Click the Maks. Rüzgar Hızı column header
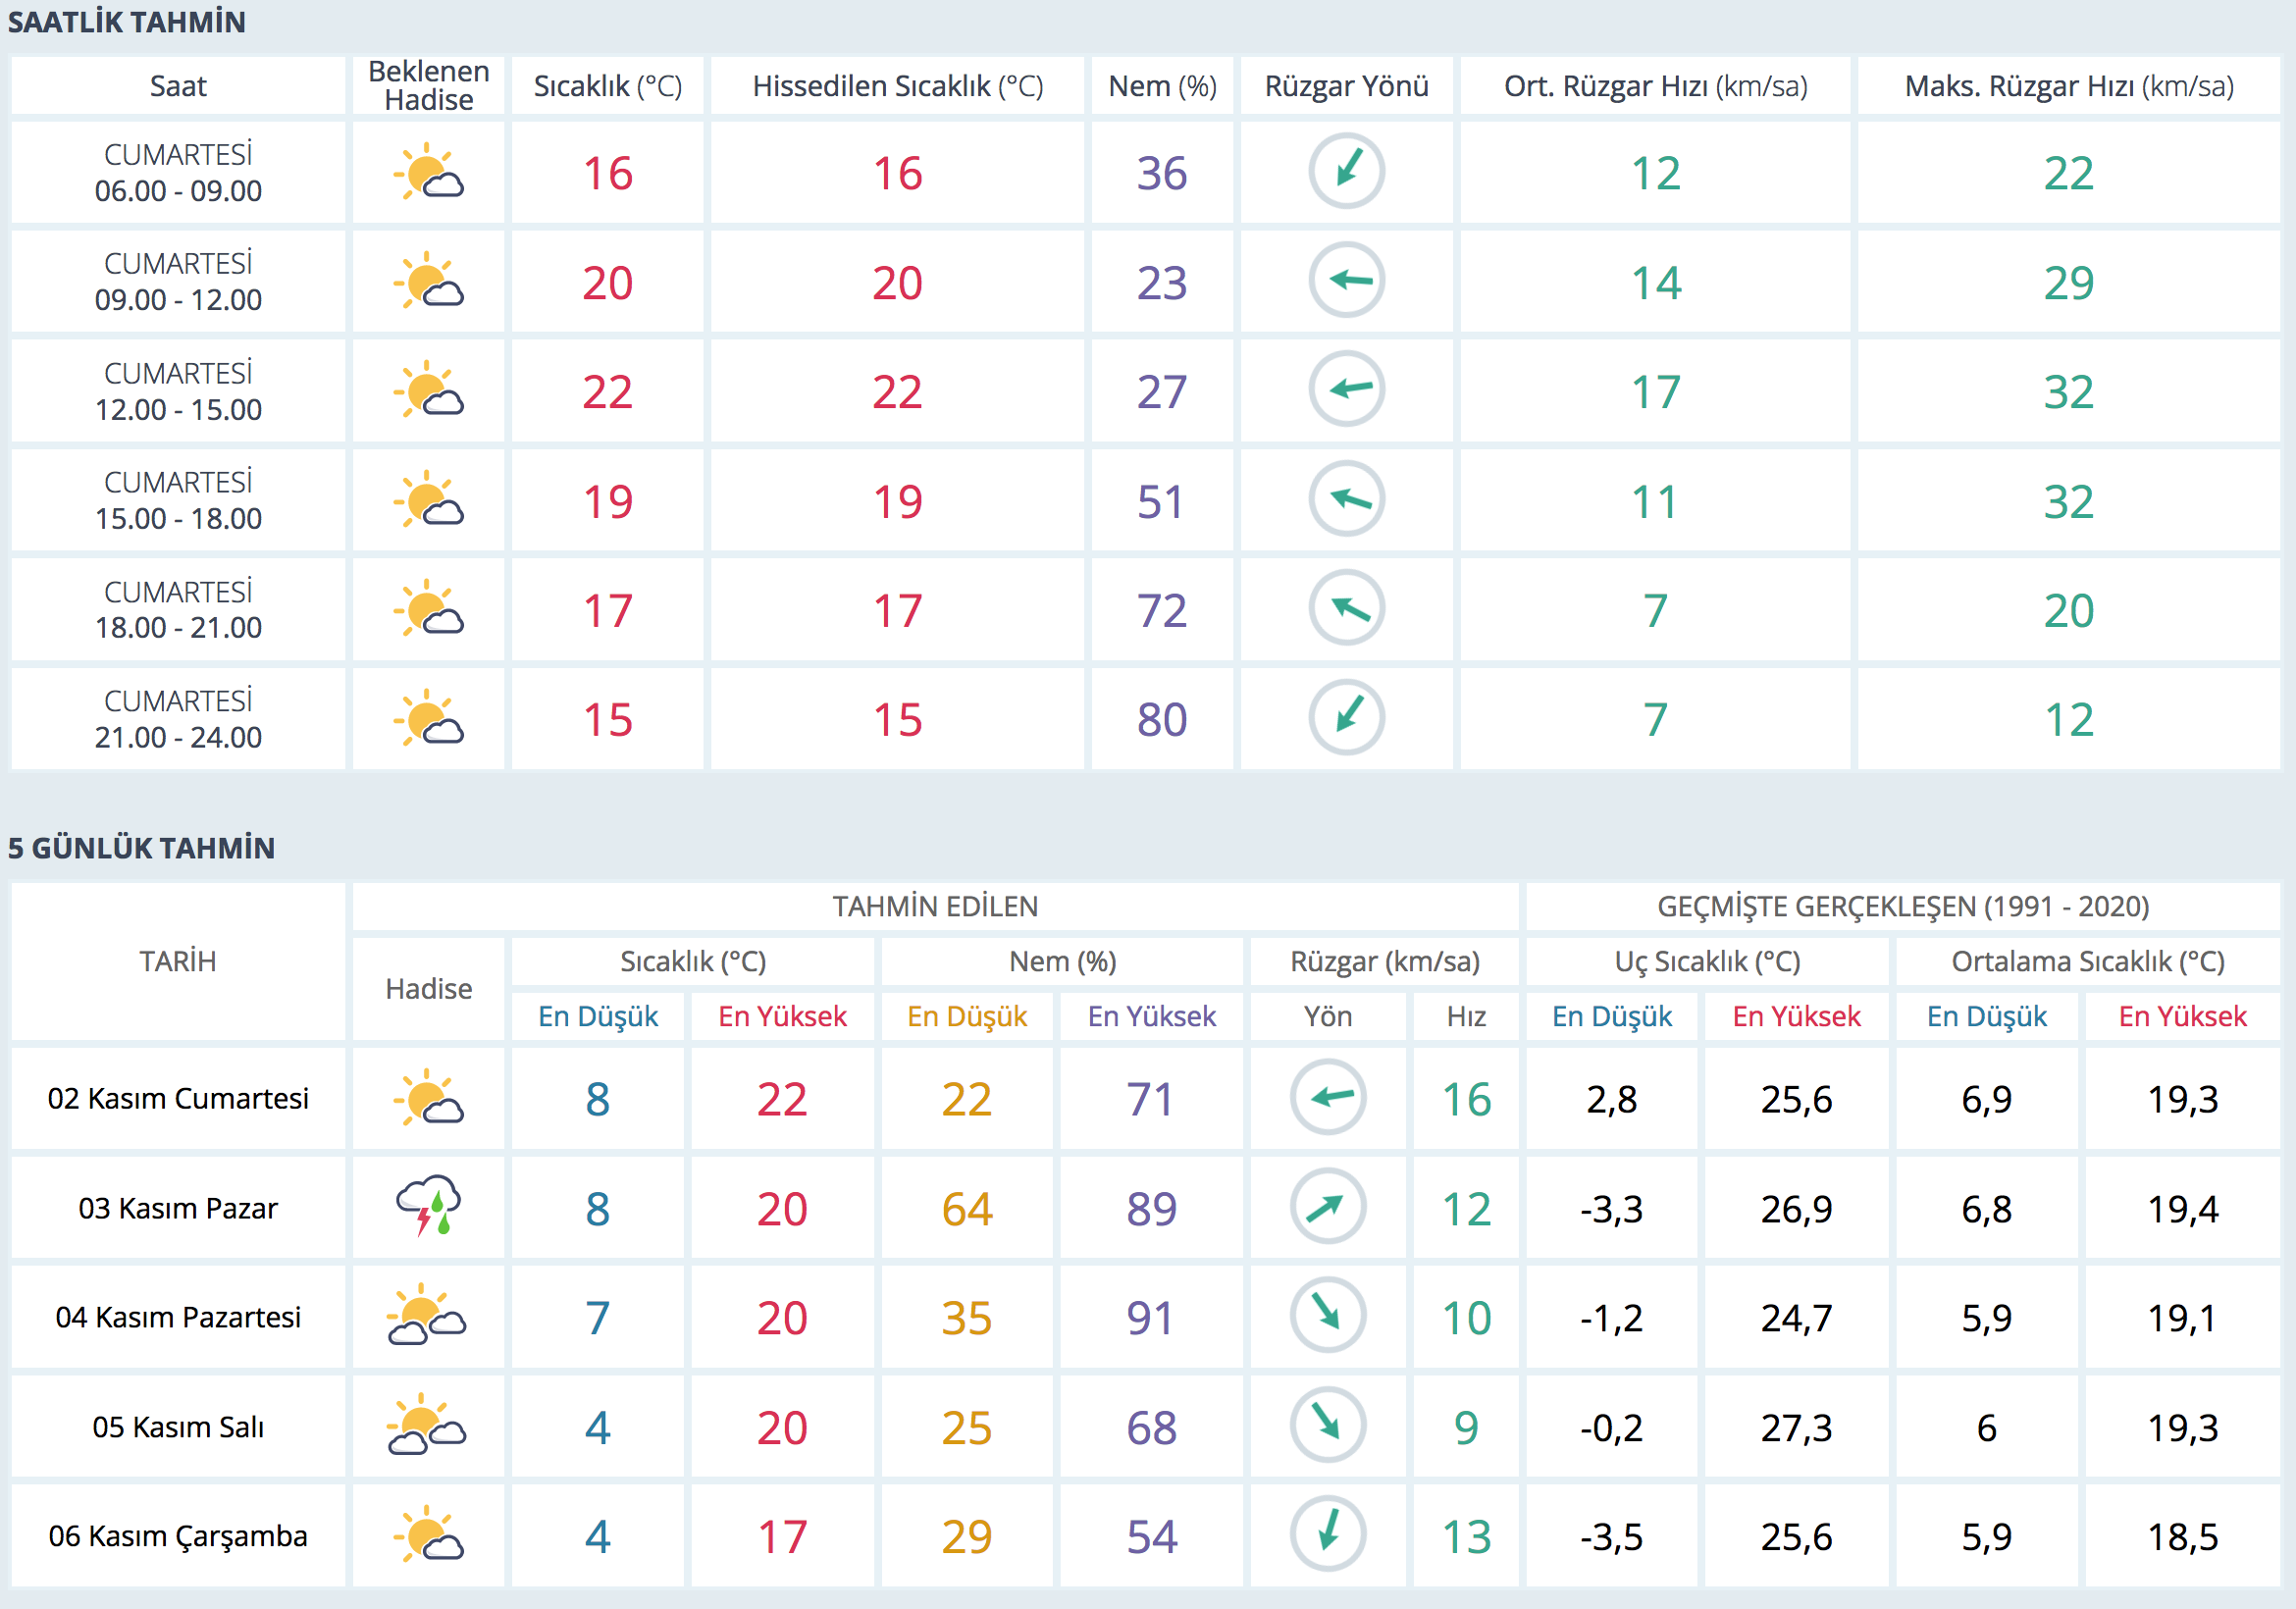Screen dimensions: 2296x1609 click(x=2068, y=86)
